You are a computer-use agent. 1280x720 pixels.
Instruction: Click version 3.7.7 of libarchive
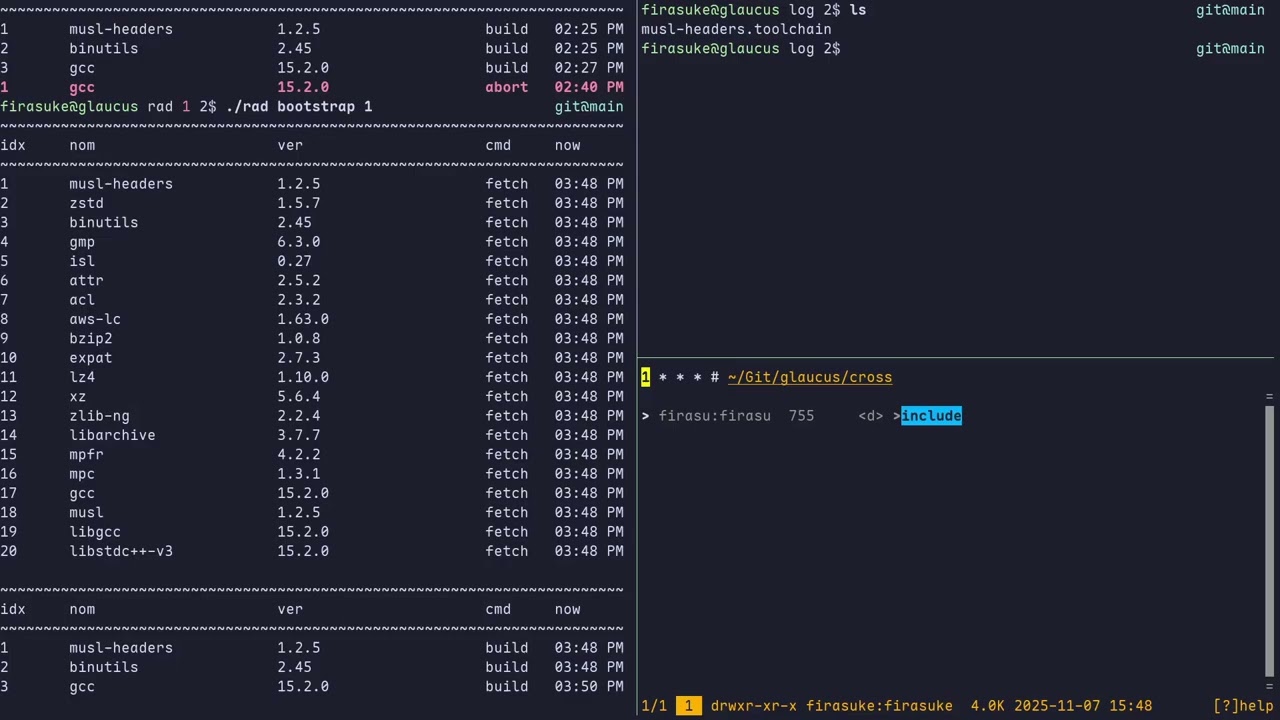(299, 435)
